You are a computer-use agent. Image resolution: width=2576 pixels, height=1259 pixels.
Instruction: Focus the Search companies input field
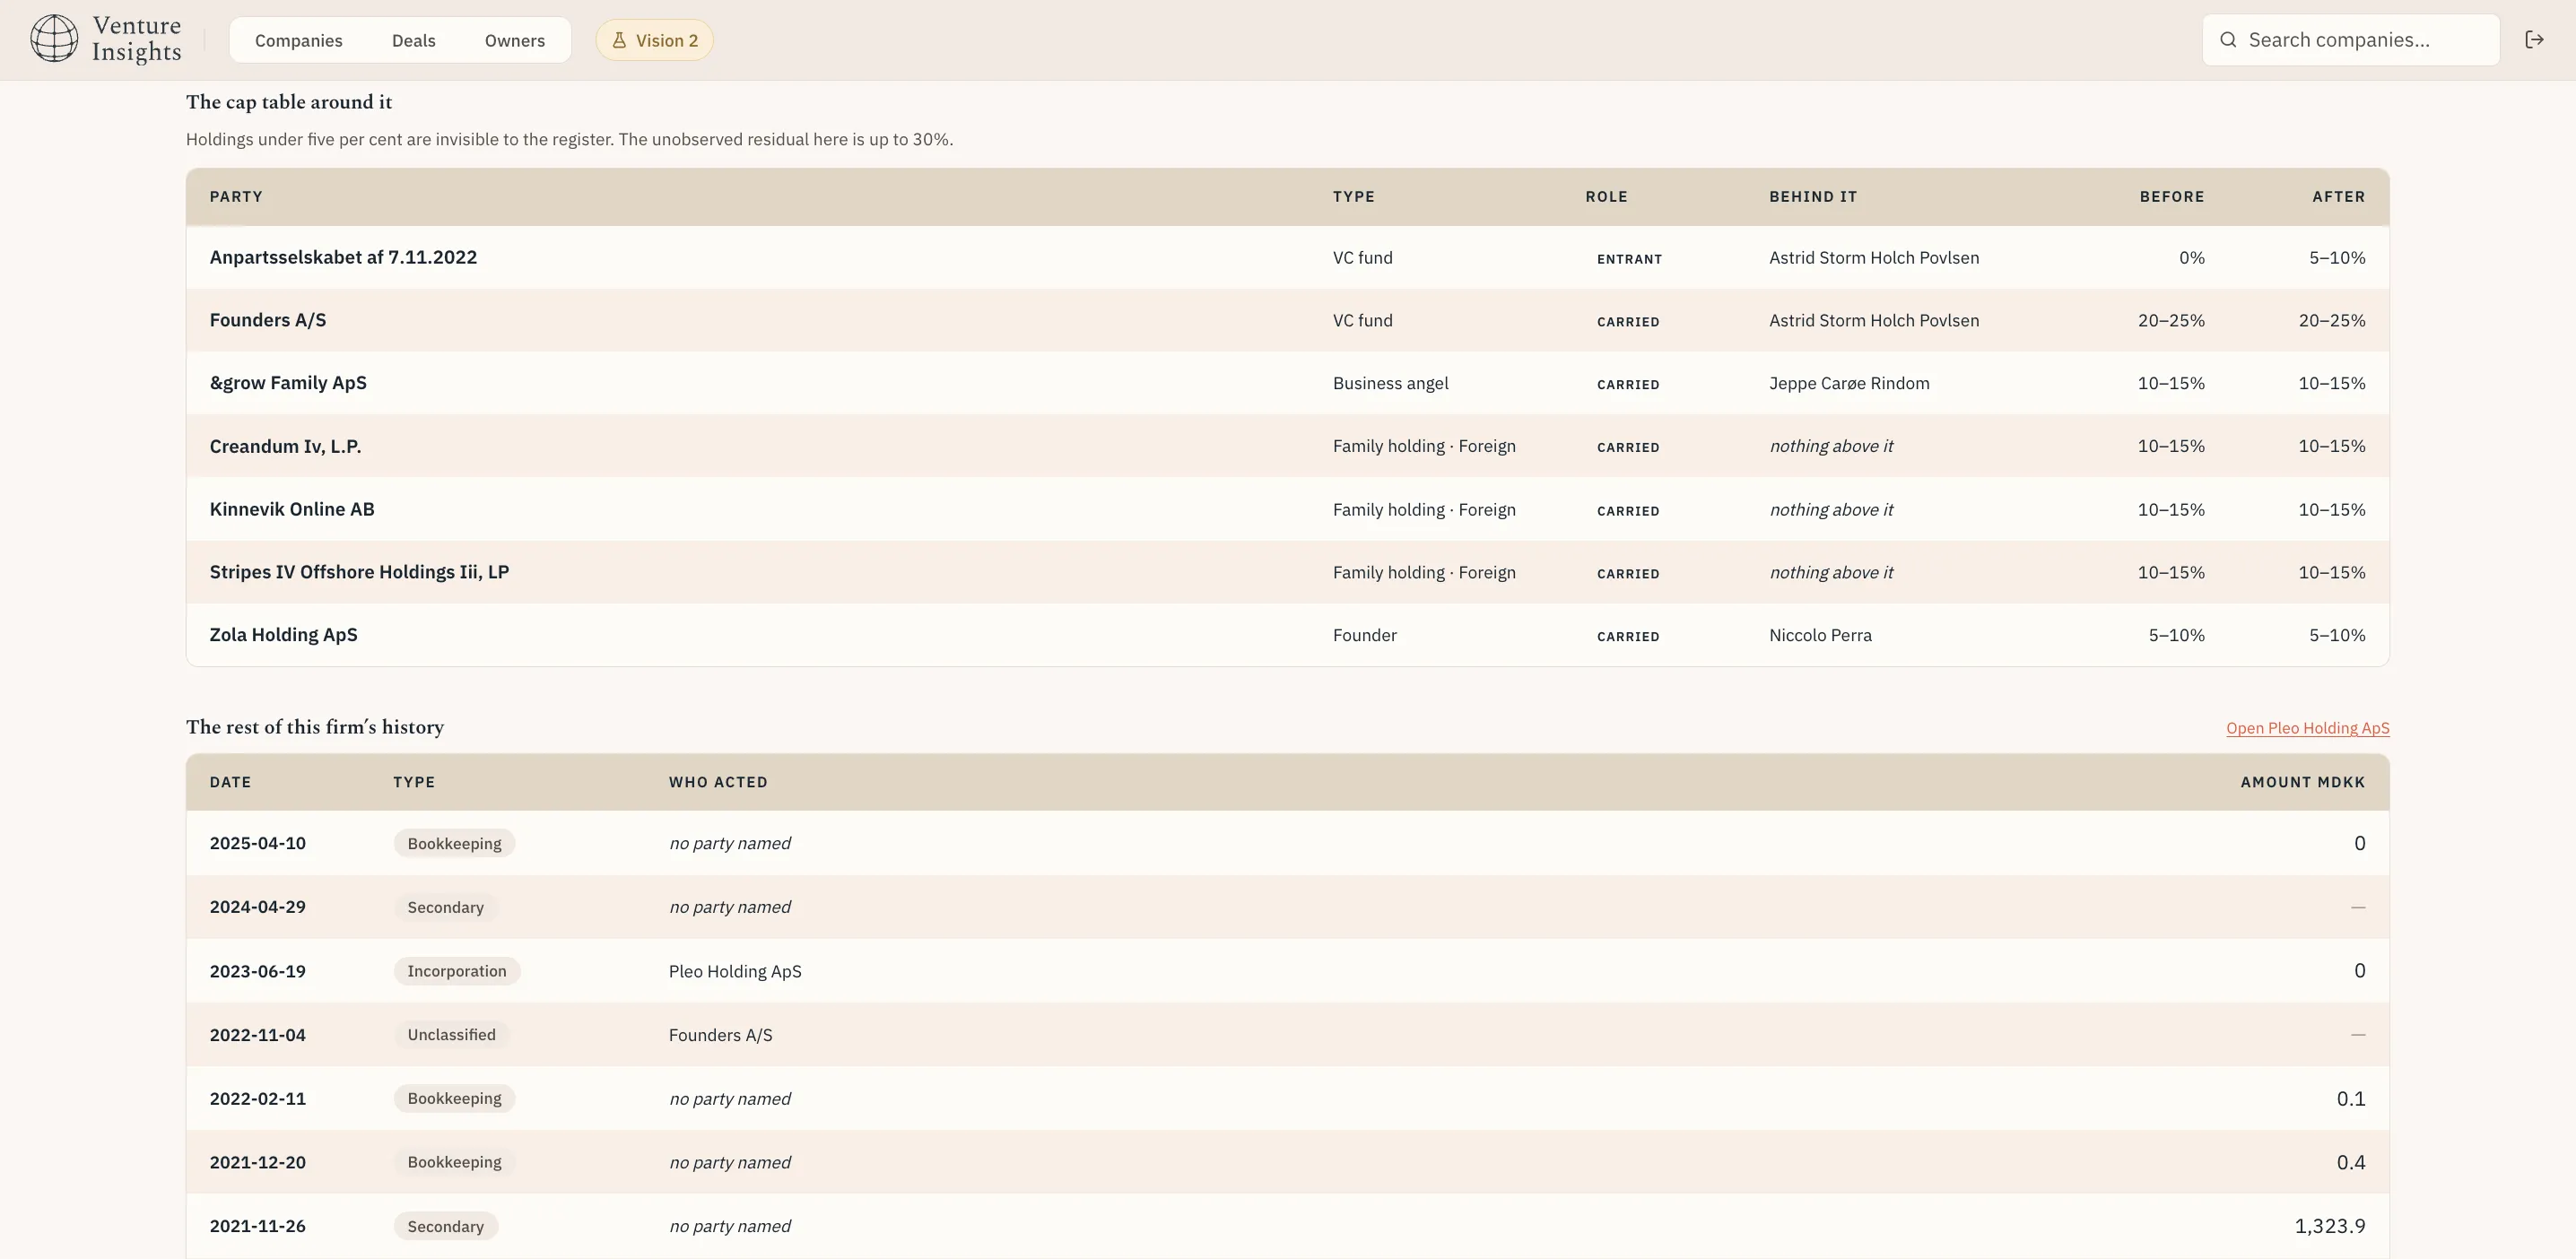tap(2351, 40)
